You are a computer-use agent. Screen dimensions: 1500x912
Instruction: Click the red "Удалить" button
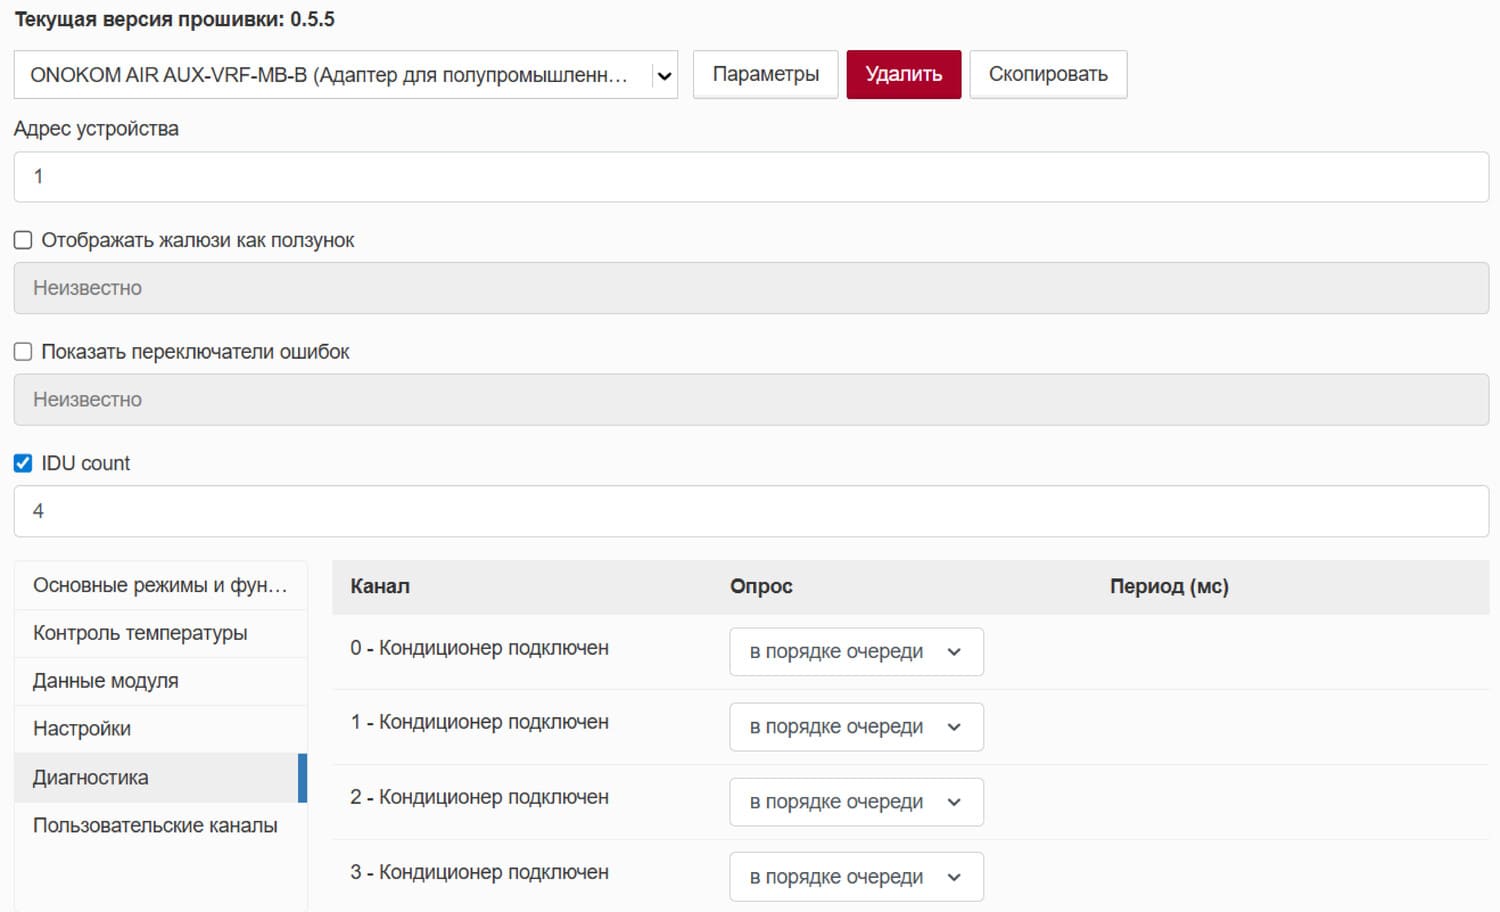point(903,74)
